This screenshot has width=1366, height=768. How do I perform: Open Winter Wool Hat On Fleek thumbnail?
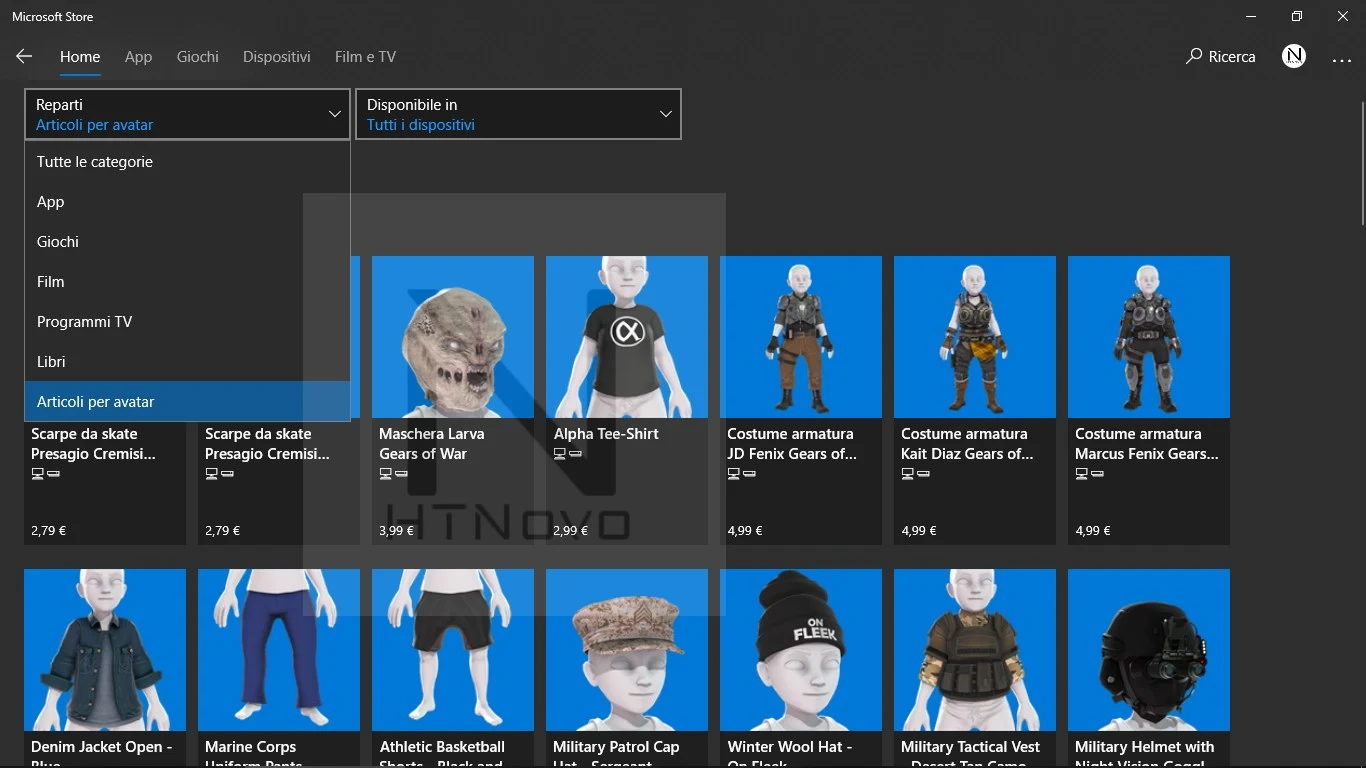coord(801,650)
